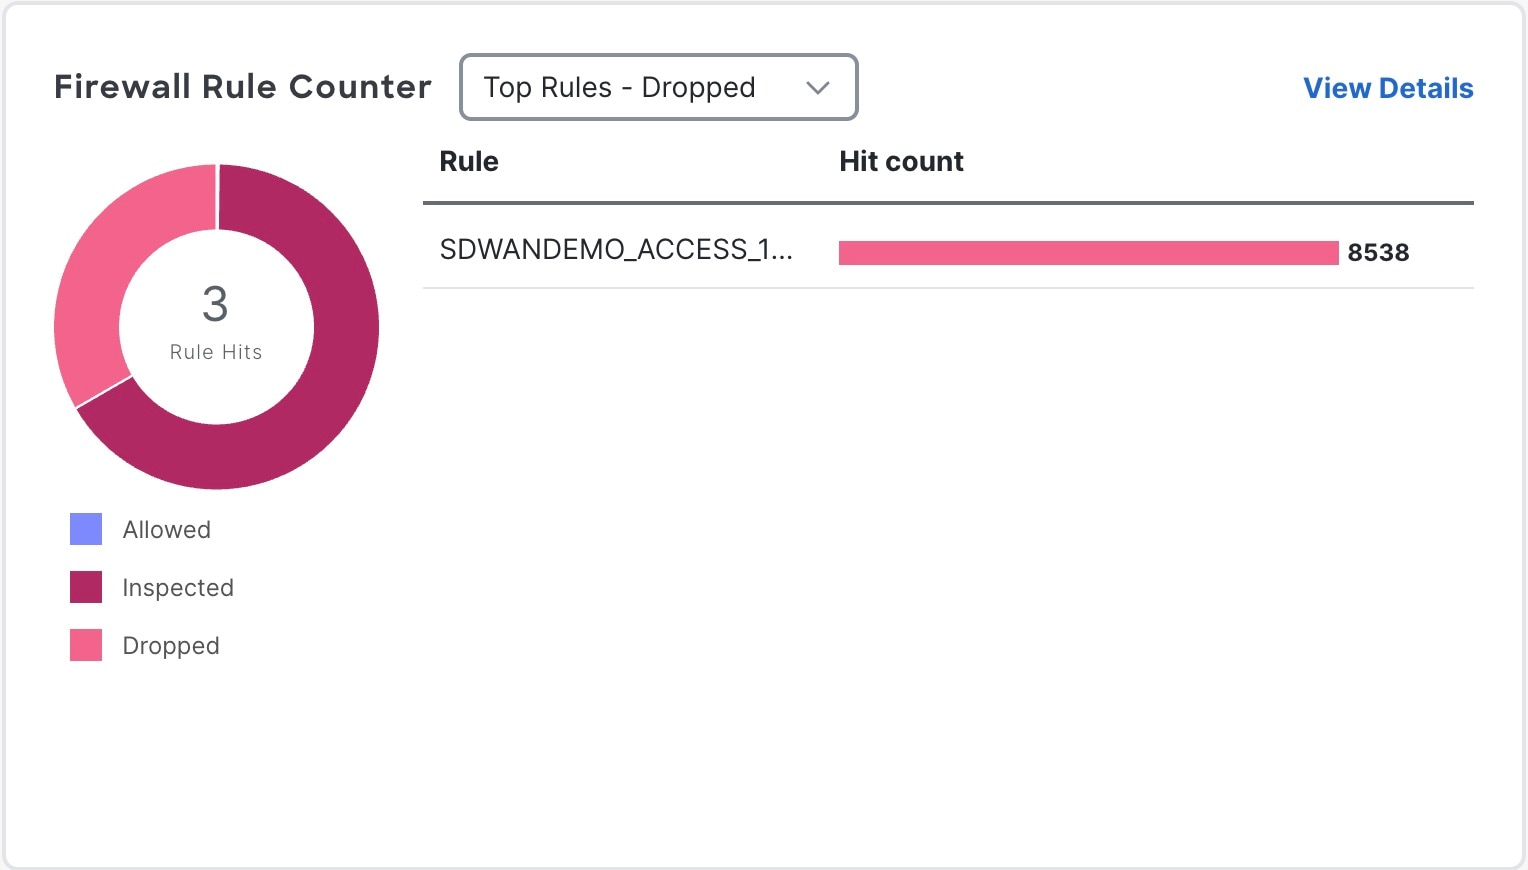This screenshot has width=1528, height=870.
Task: Click the Firewall Rule Counter title
Action: click(243, 87)
